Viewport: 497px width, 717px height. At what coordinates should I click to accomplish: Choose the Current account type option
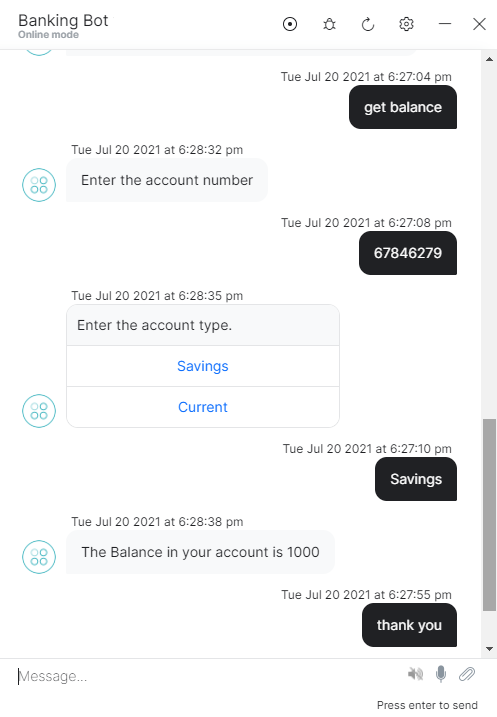click(x=203, y=407)
